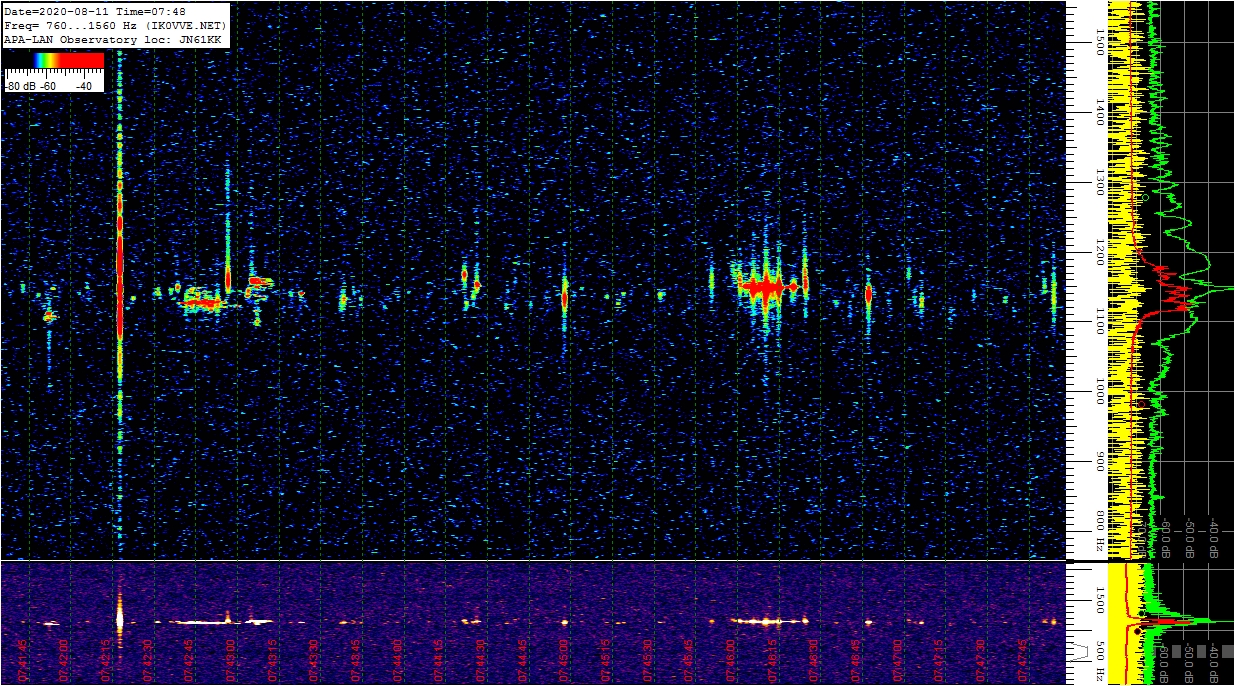Click the -80 dB label under color scale

coord(20,87)
